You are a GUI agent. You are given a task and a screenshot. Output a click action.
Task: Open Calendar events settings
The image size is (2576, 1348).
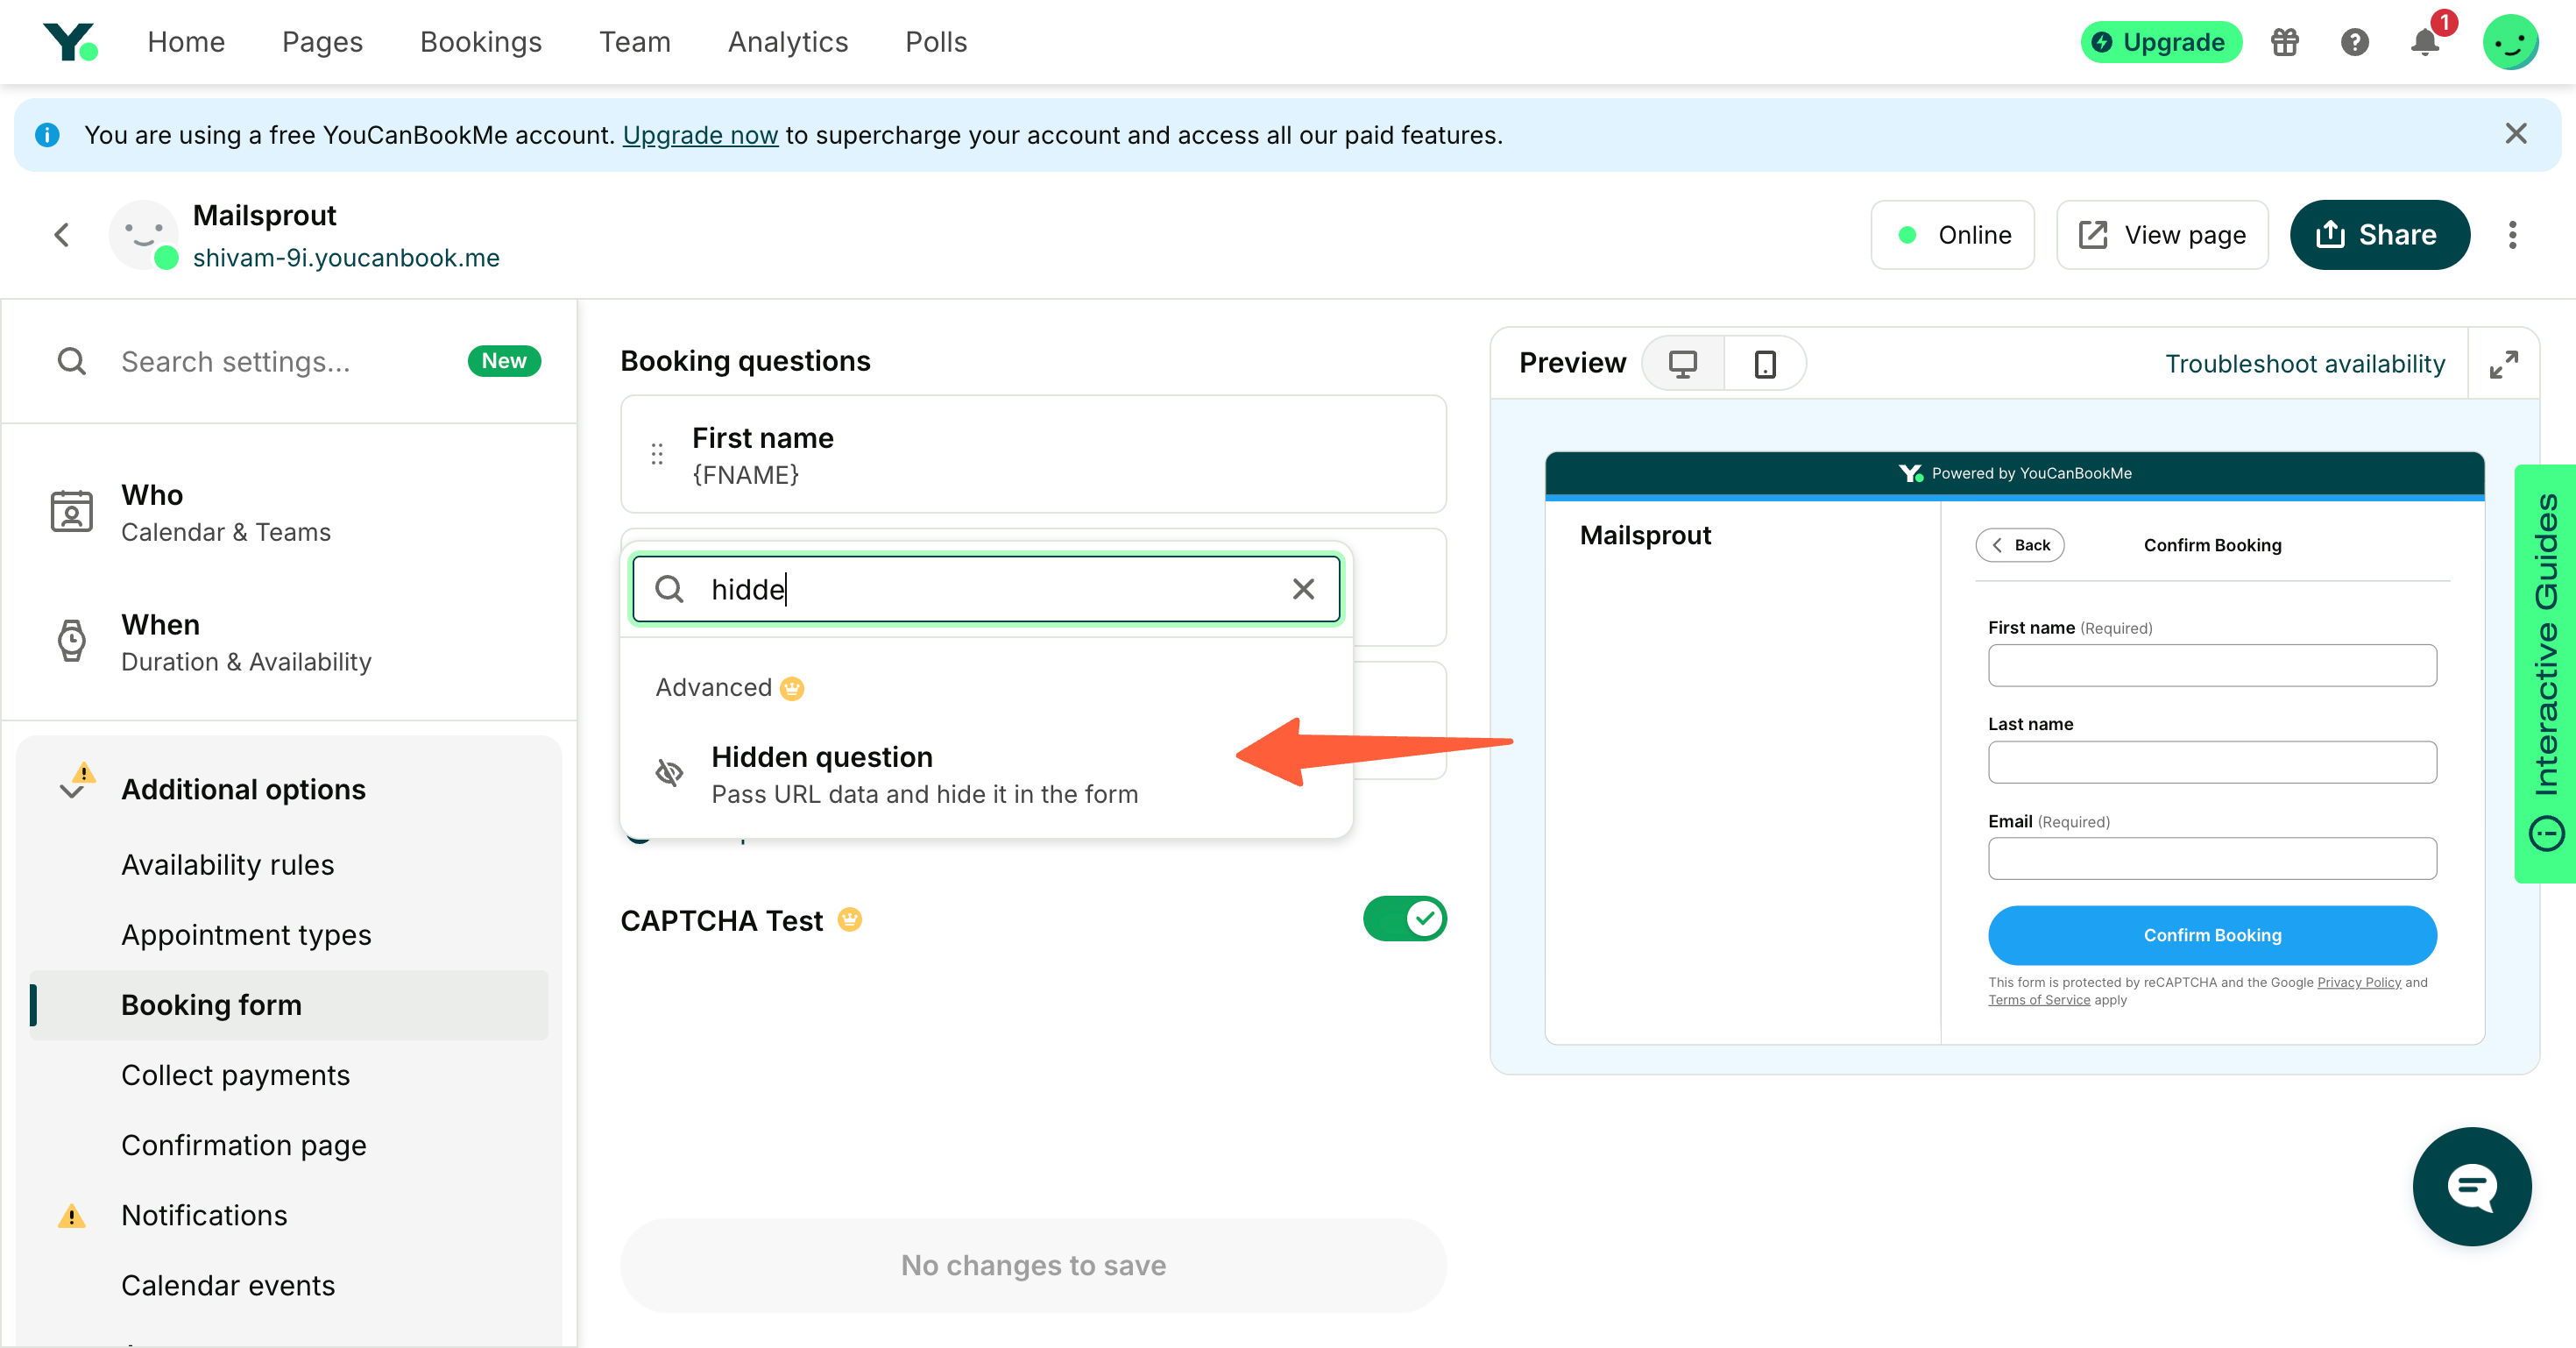(x=228, y=1285)
